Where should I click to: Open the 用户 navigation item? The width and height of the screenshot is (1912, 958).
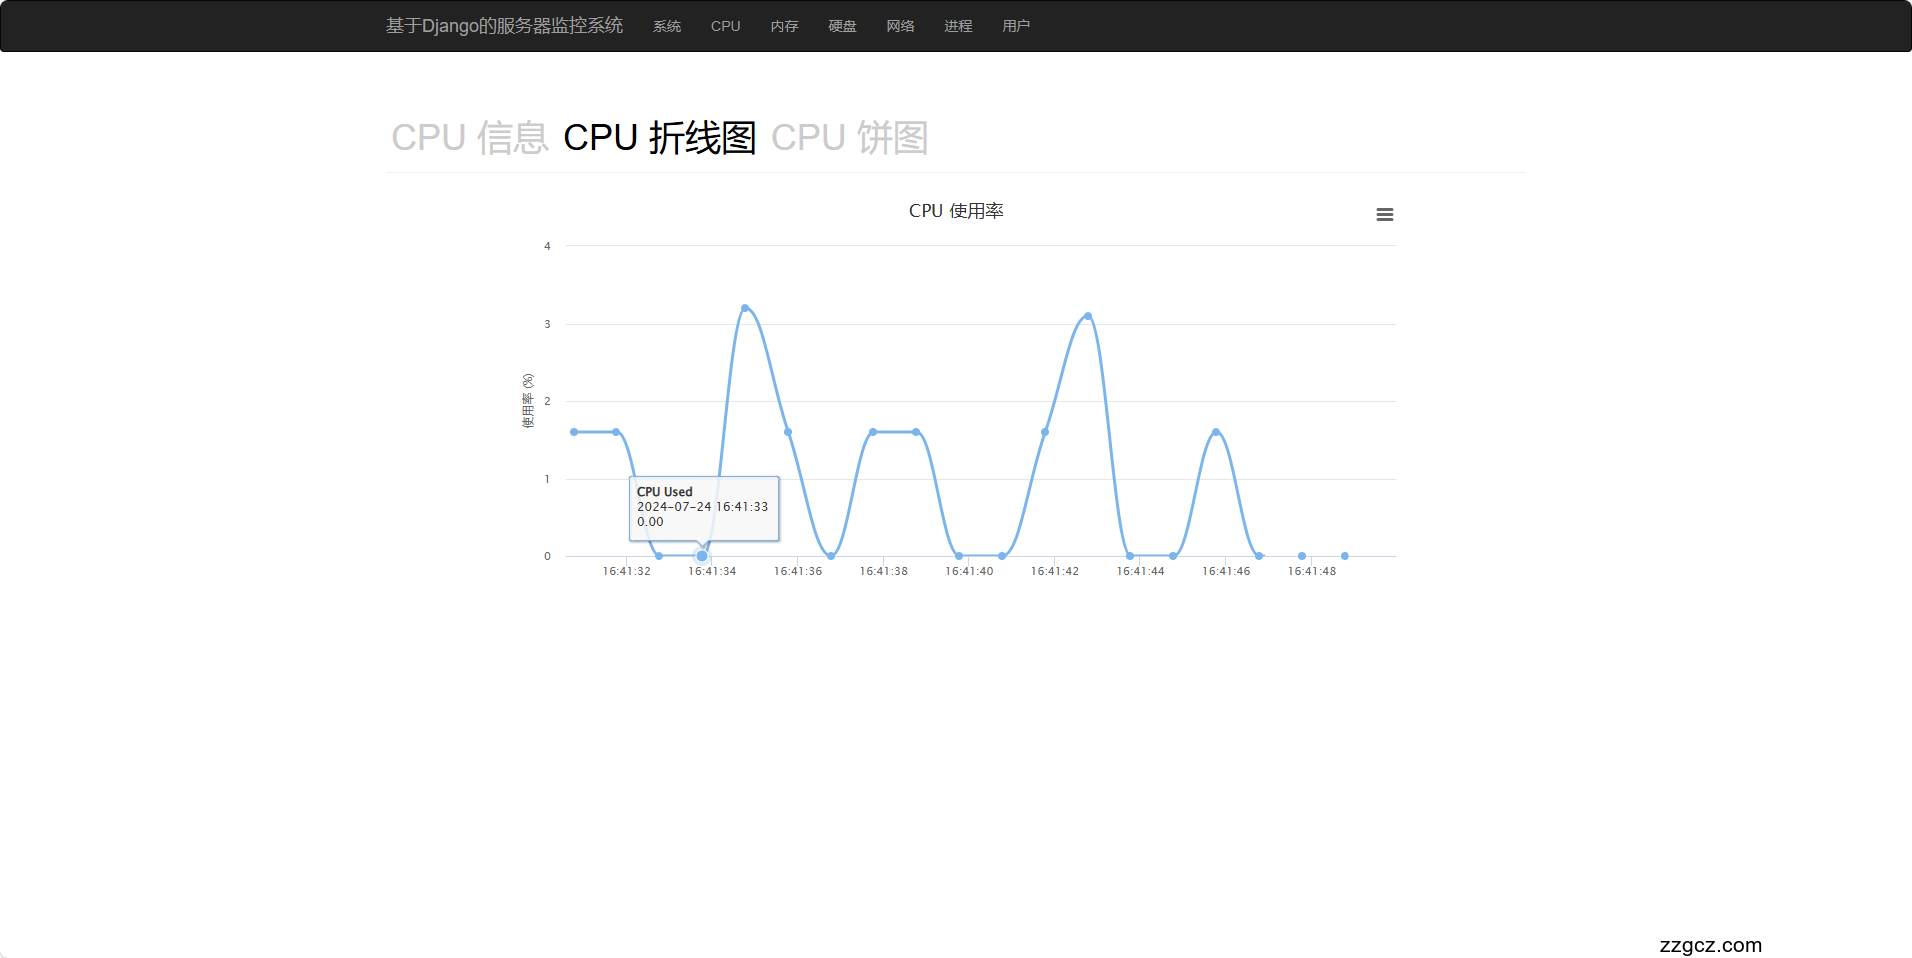click(x=1016, y=26)
